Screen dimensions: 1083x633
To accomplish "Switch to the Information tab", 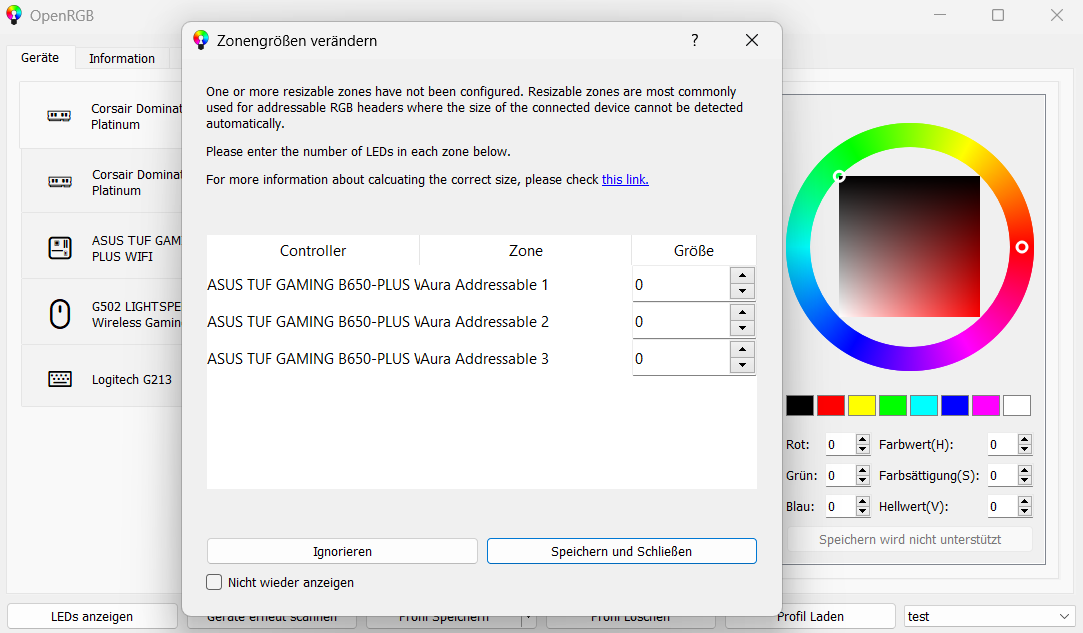I will (122, 59).
